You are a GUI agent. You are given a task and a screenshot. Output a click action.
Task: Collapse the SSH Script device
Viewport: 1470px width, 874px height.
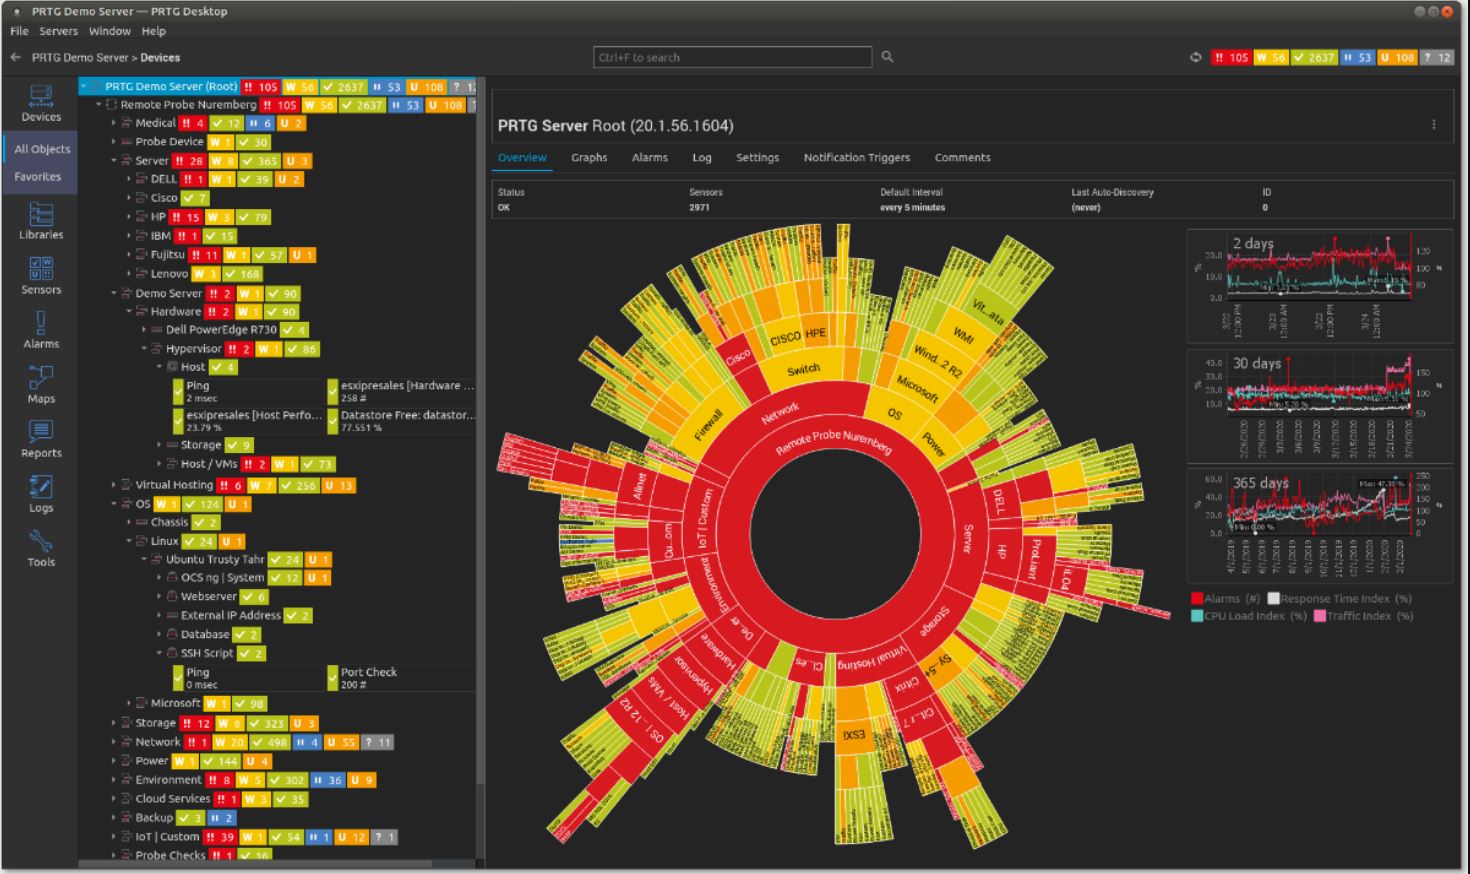[159, 653]
